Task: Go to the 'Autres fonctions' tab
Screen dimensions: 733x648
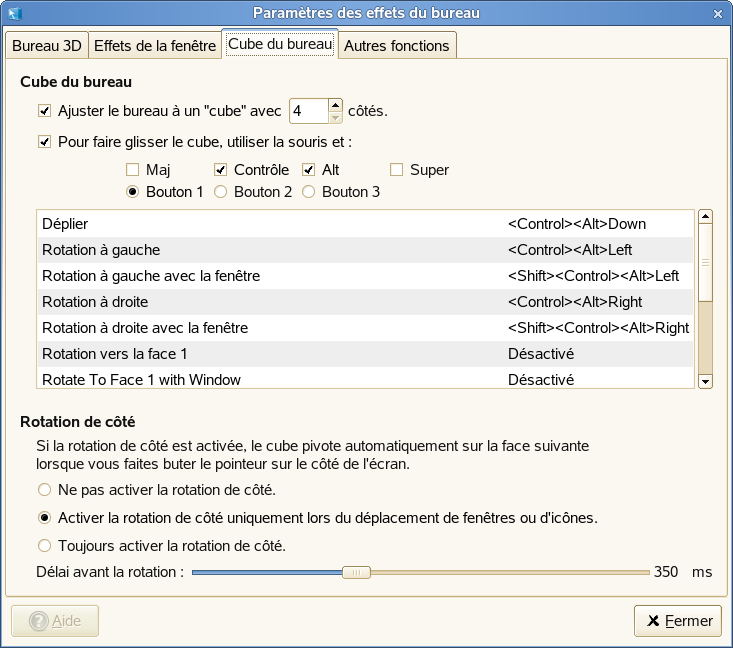Action: tap(398, 45)
